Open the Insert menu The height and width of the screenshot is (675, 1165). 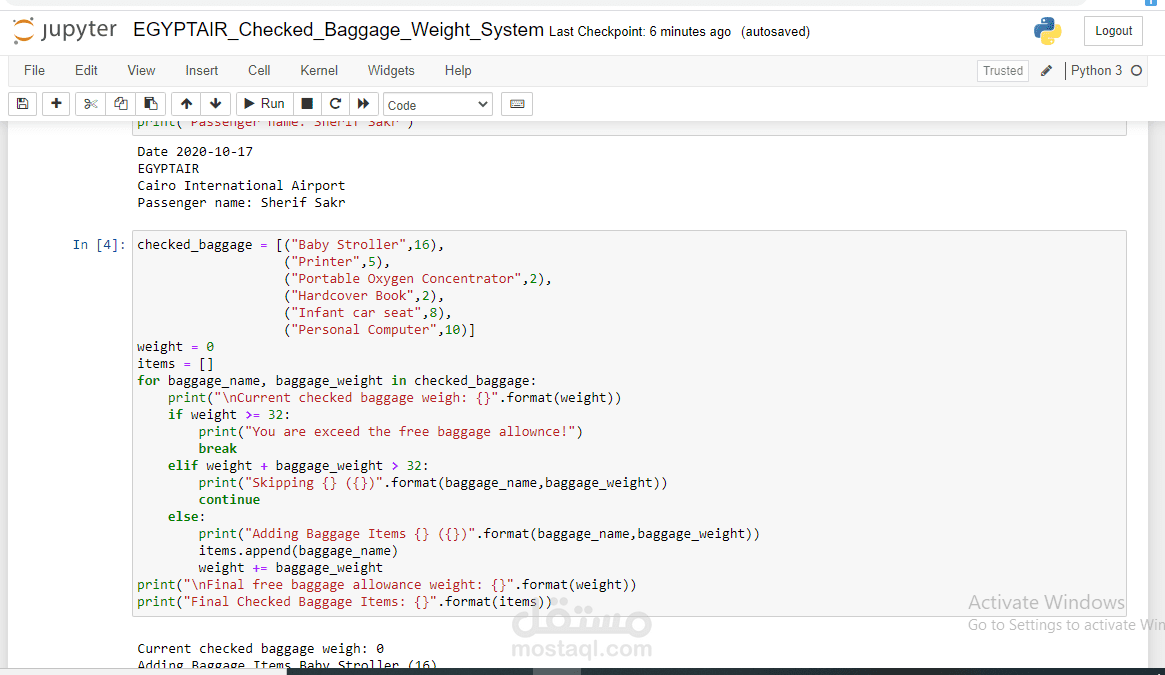(x=201, y=71)
